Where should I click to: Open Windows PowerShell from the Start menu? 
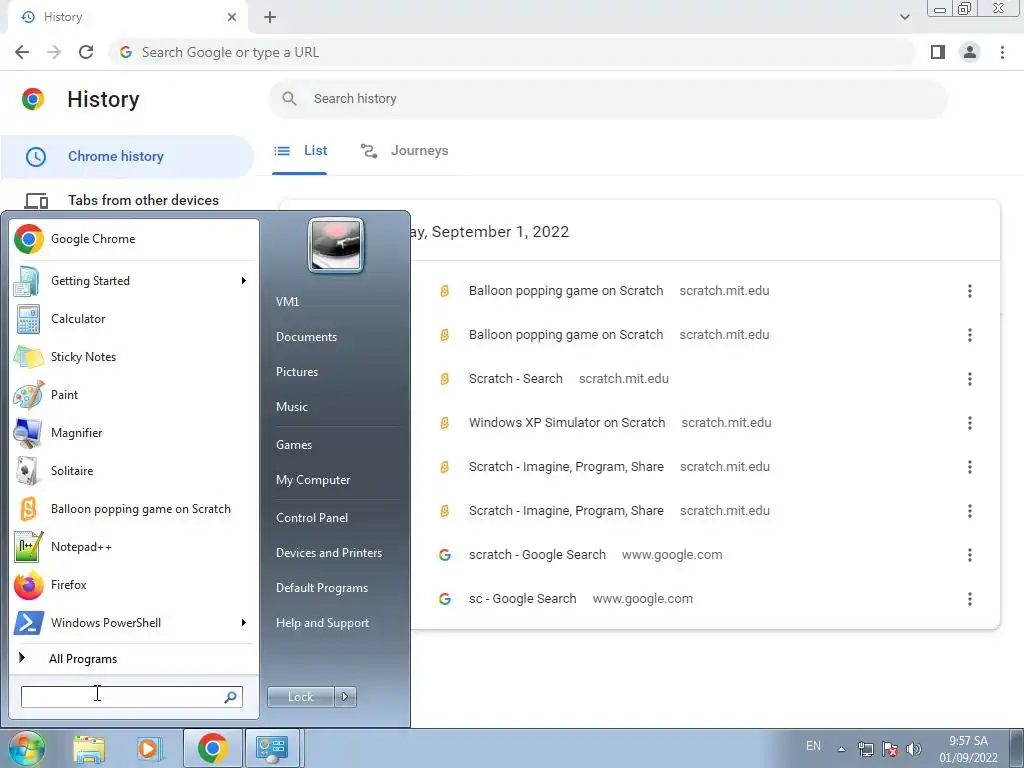pos(134,622)
